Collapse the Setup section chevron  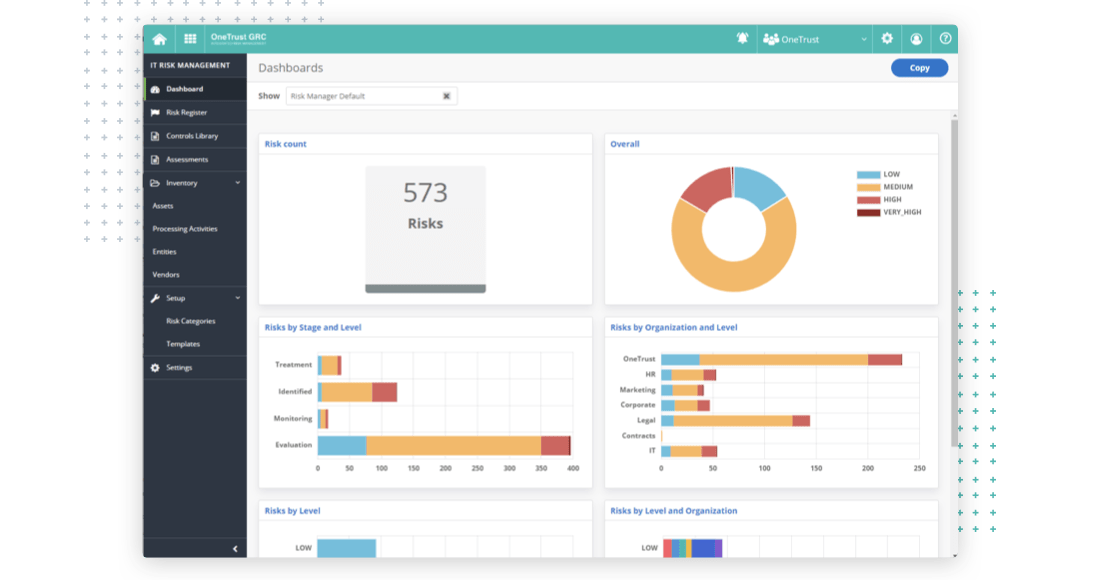(x=238, y=298)
